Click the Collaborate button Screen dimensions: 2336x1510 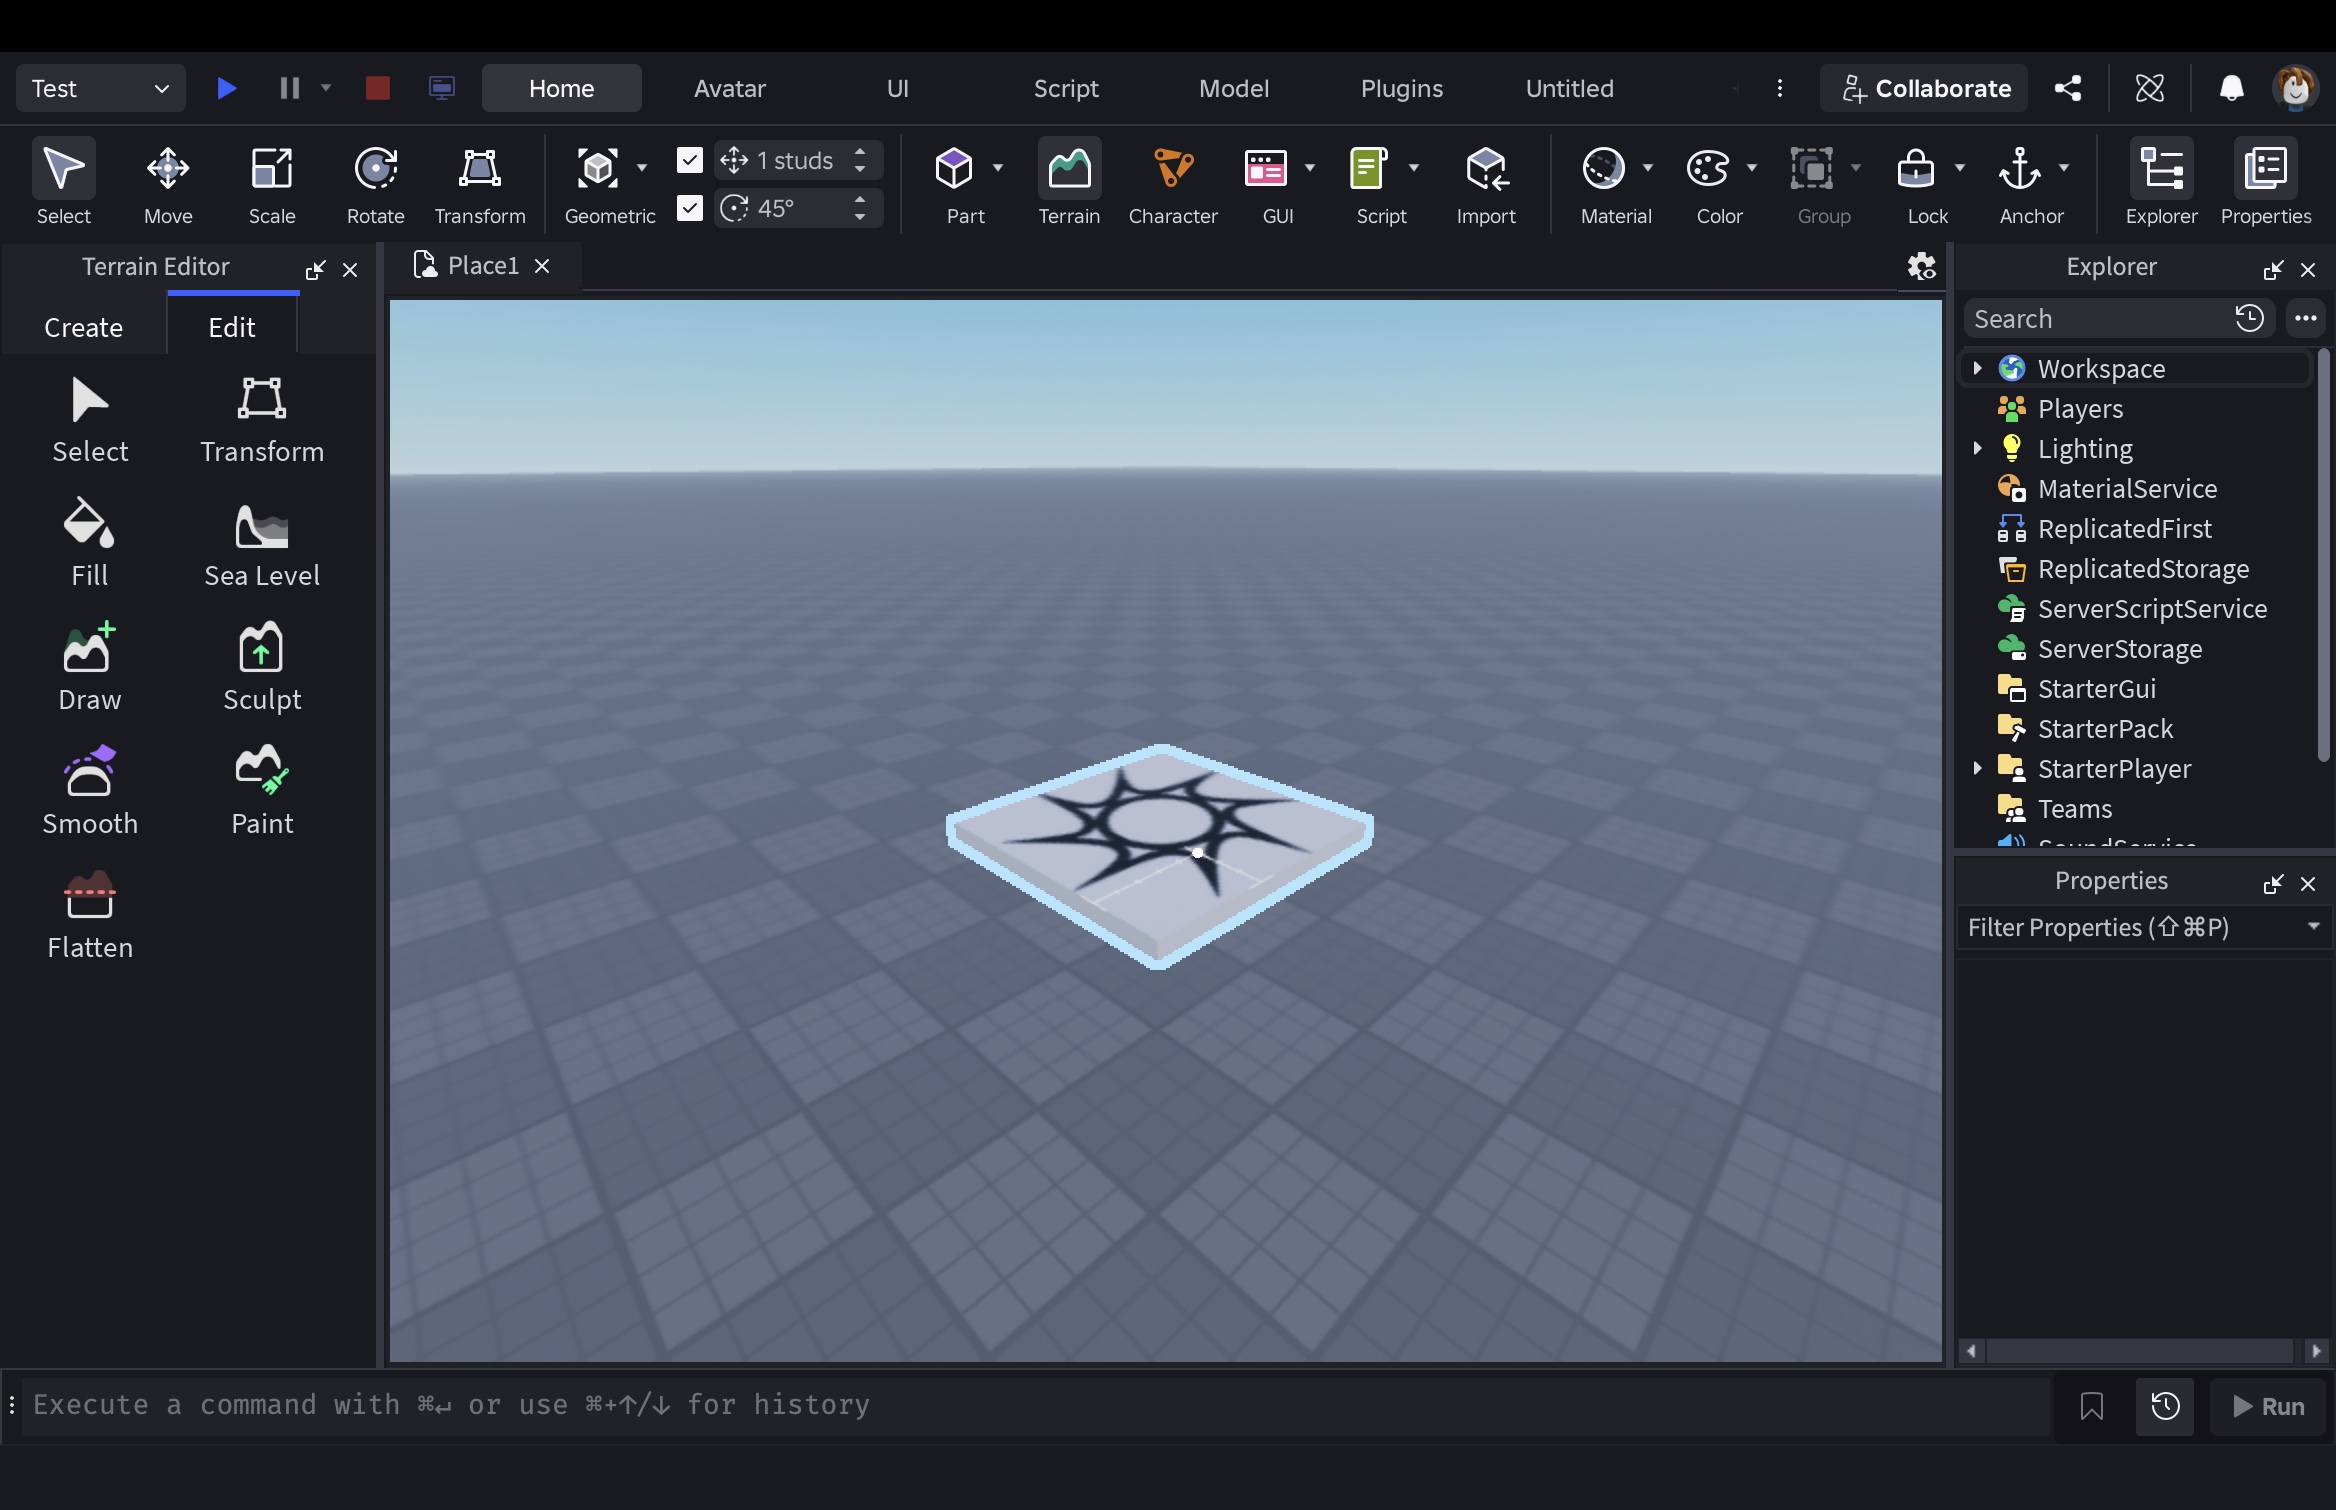tap(1925, 88)
